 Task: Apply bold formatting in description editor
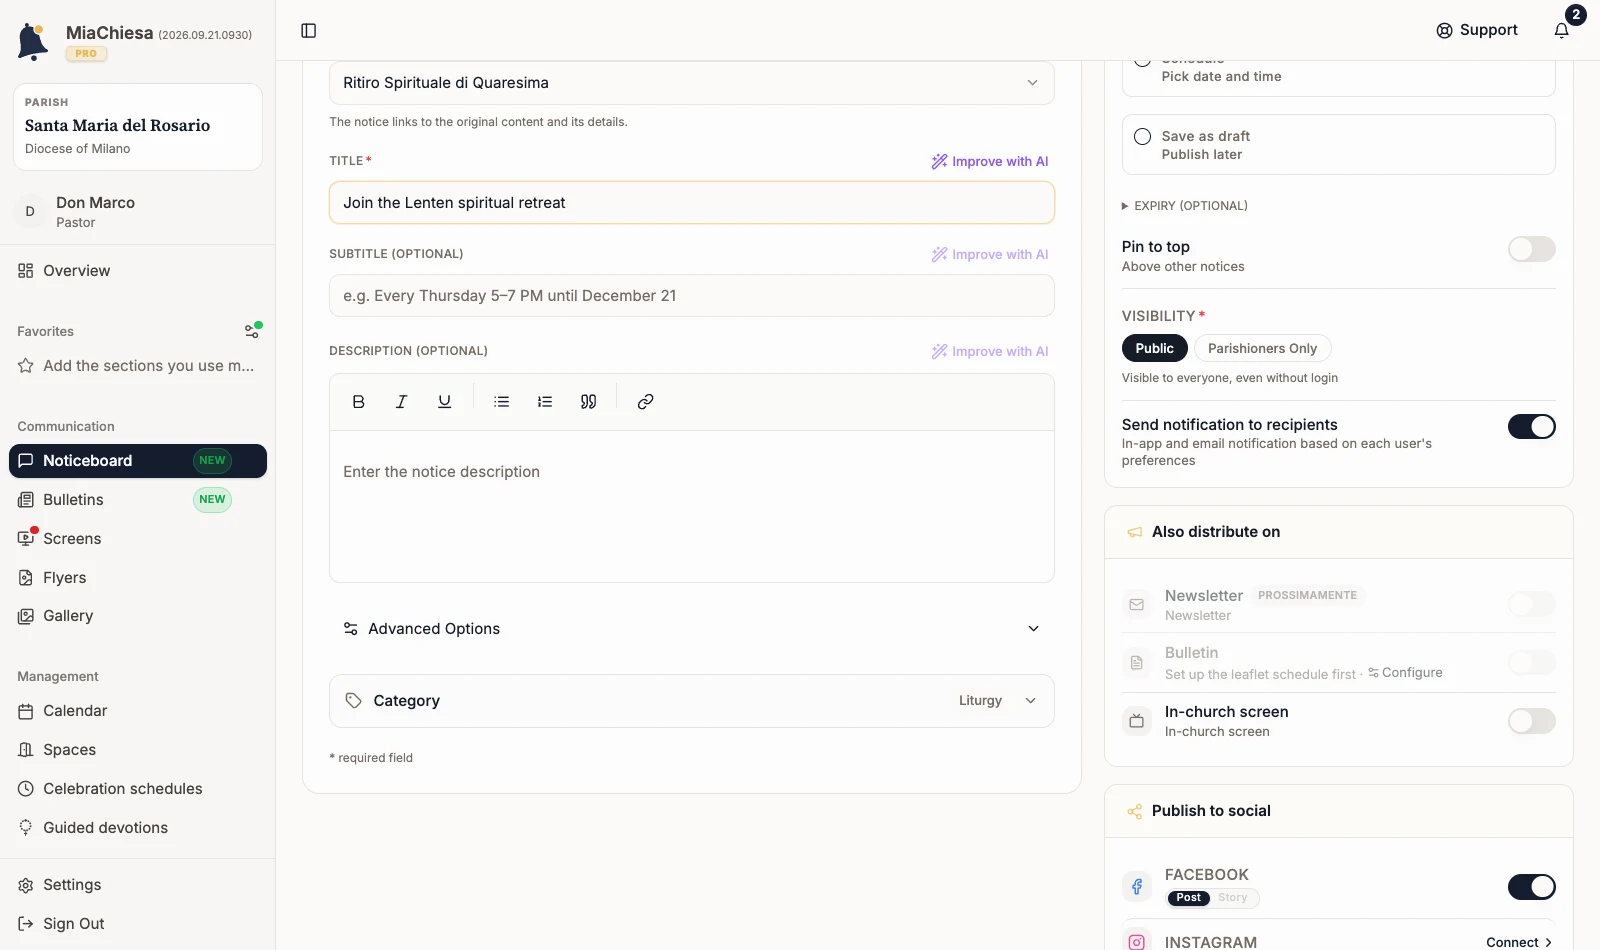click(358, 402)
